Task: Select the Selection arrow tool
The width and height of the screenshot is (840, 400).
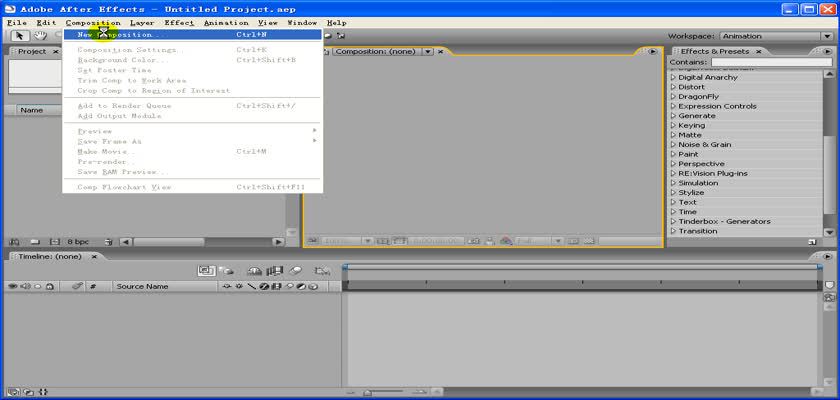Action: [20, 36]
